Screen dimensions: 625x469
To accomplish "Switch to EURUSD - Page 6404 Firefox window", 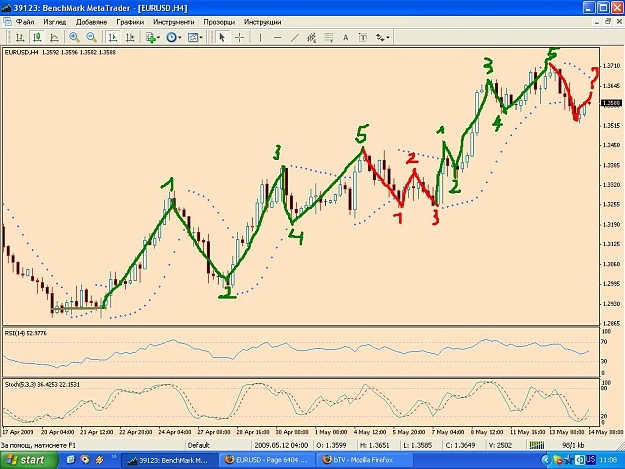I will [x=267, y=460].
